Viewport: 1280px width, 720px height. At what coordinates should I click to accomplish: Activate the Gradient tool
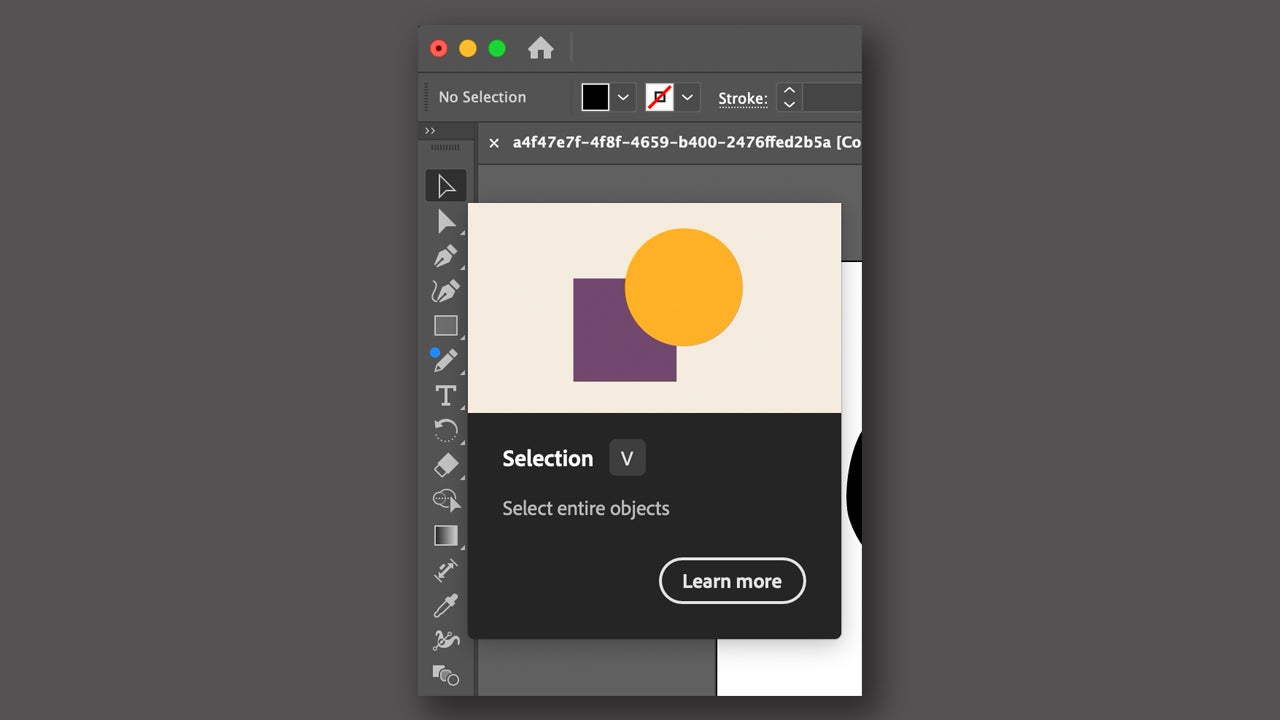(446, 536)
